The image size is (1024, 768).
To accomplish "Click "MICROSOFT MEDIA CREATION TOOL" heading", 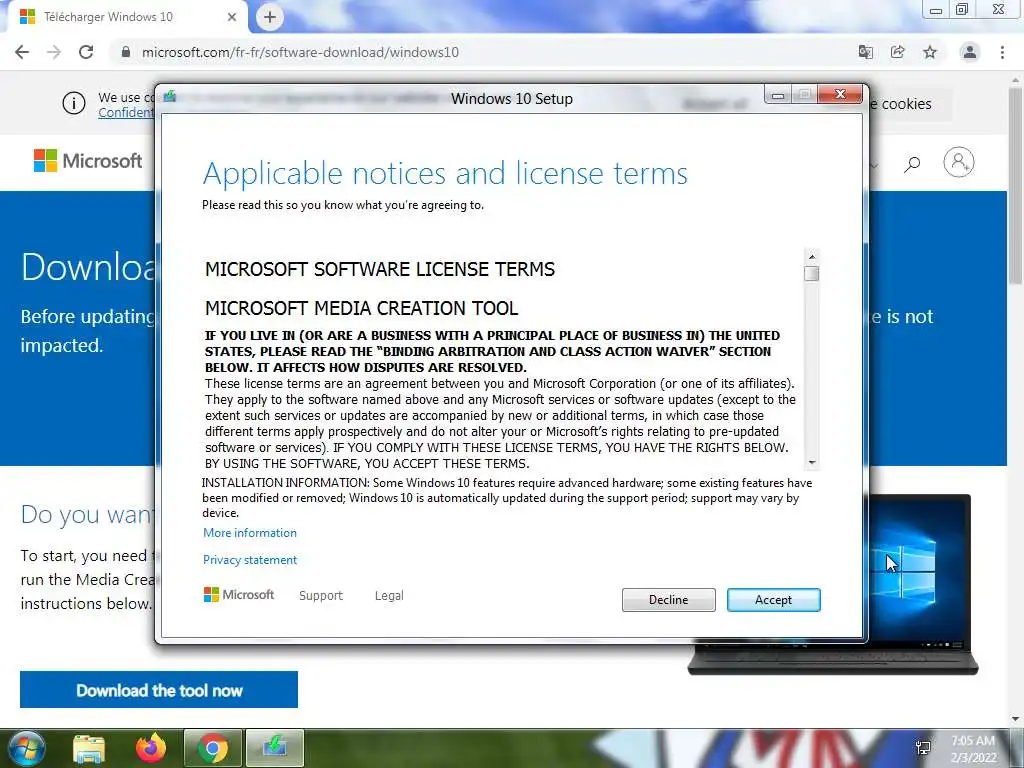I will 362,308.
